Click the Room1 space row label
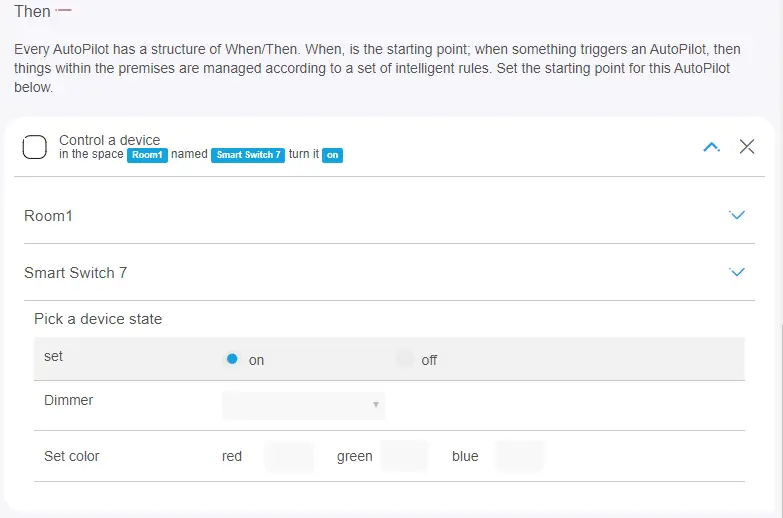Image resolution: width=783 pixels, height=518 pixels. 48,216
